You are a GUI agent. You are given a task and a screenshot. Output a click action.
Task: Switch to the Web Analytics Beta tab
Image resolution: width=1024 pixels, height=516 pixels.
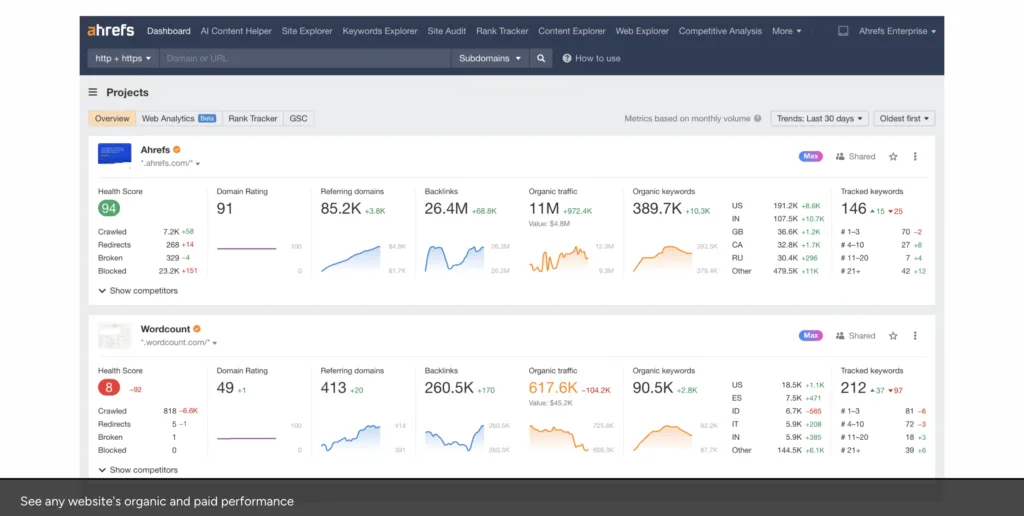coord(178,118)
